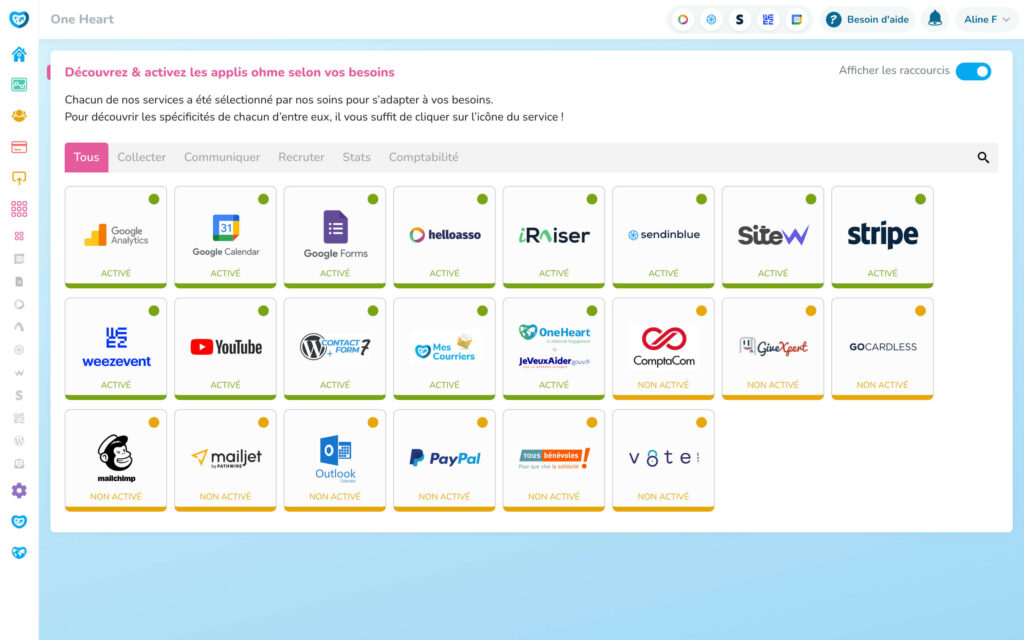Switch to the Collecter tab

coord(141,158)
